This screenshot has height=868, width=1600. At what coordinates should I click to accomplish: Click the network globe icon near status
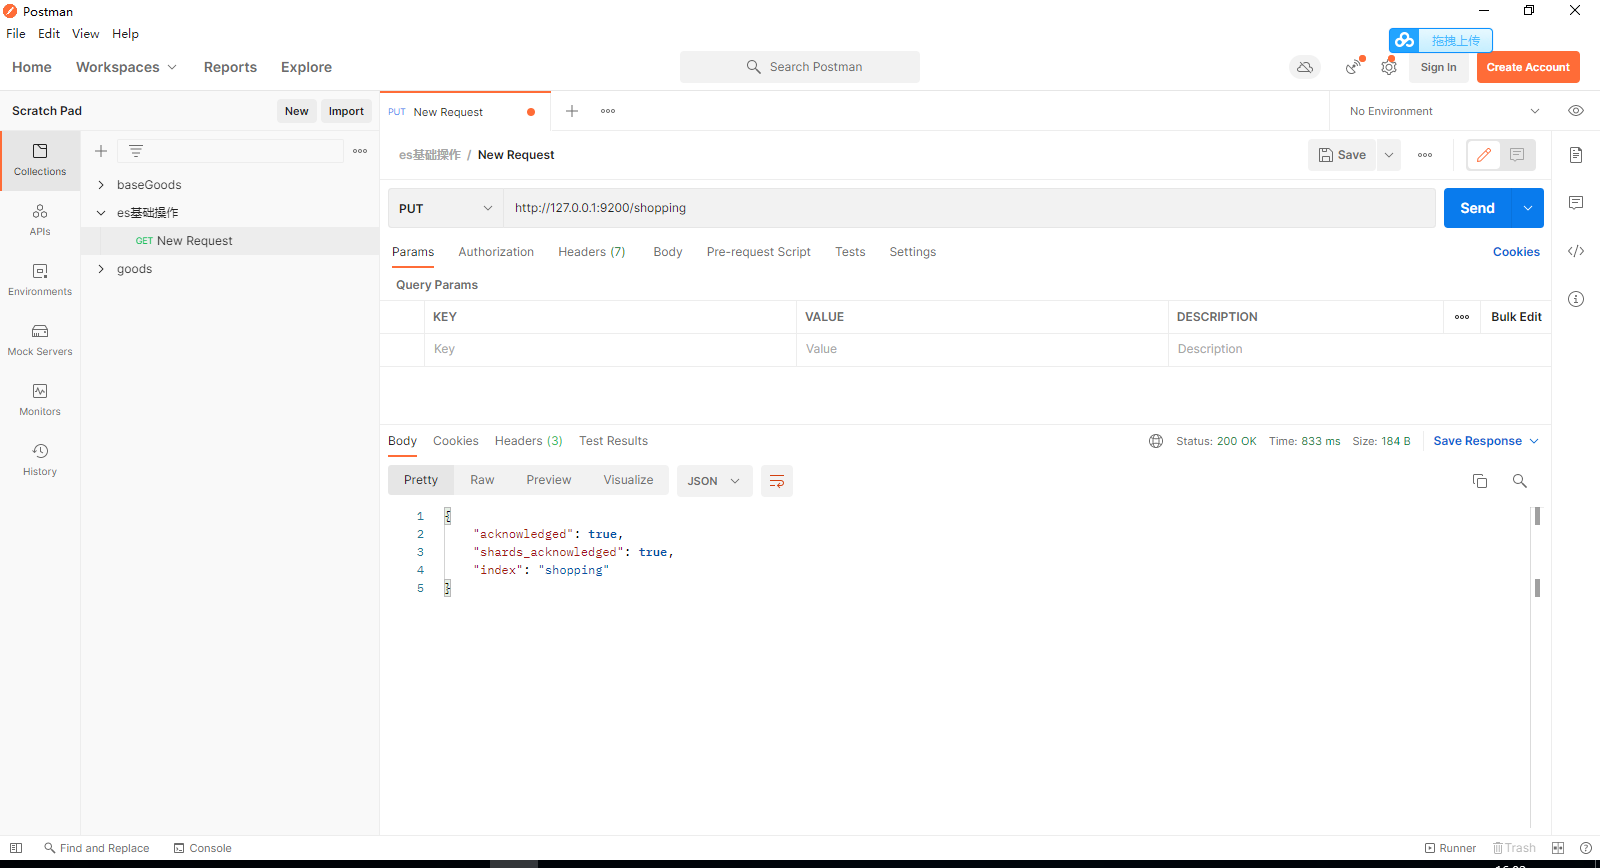(1156, 441)
